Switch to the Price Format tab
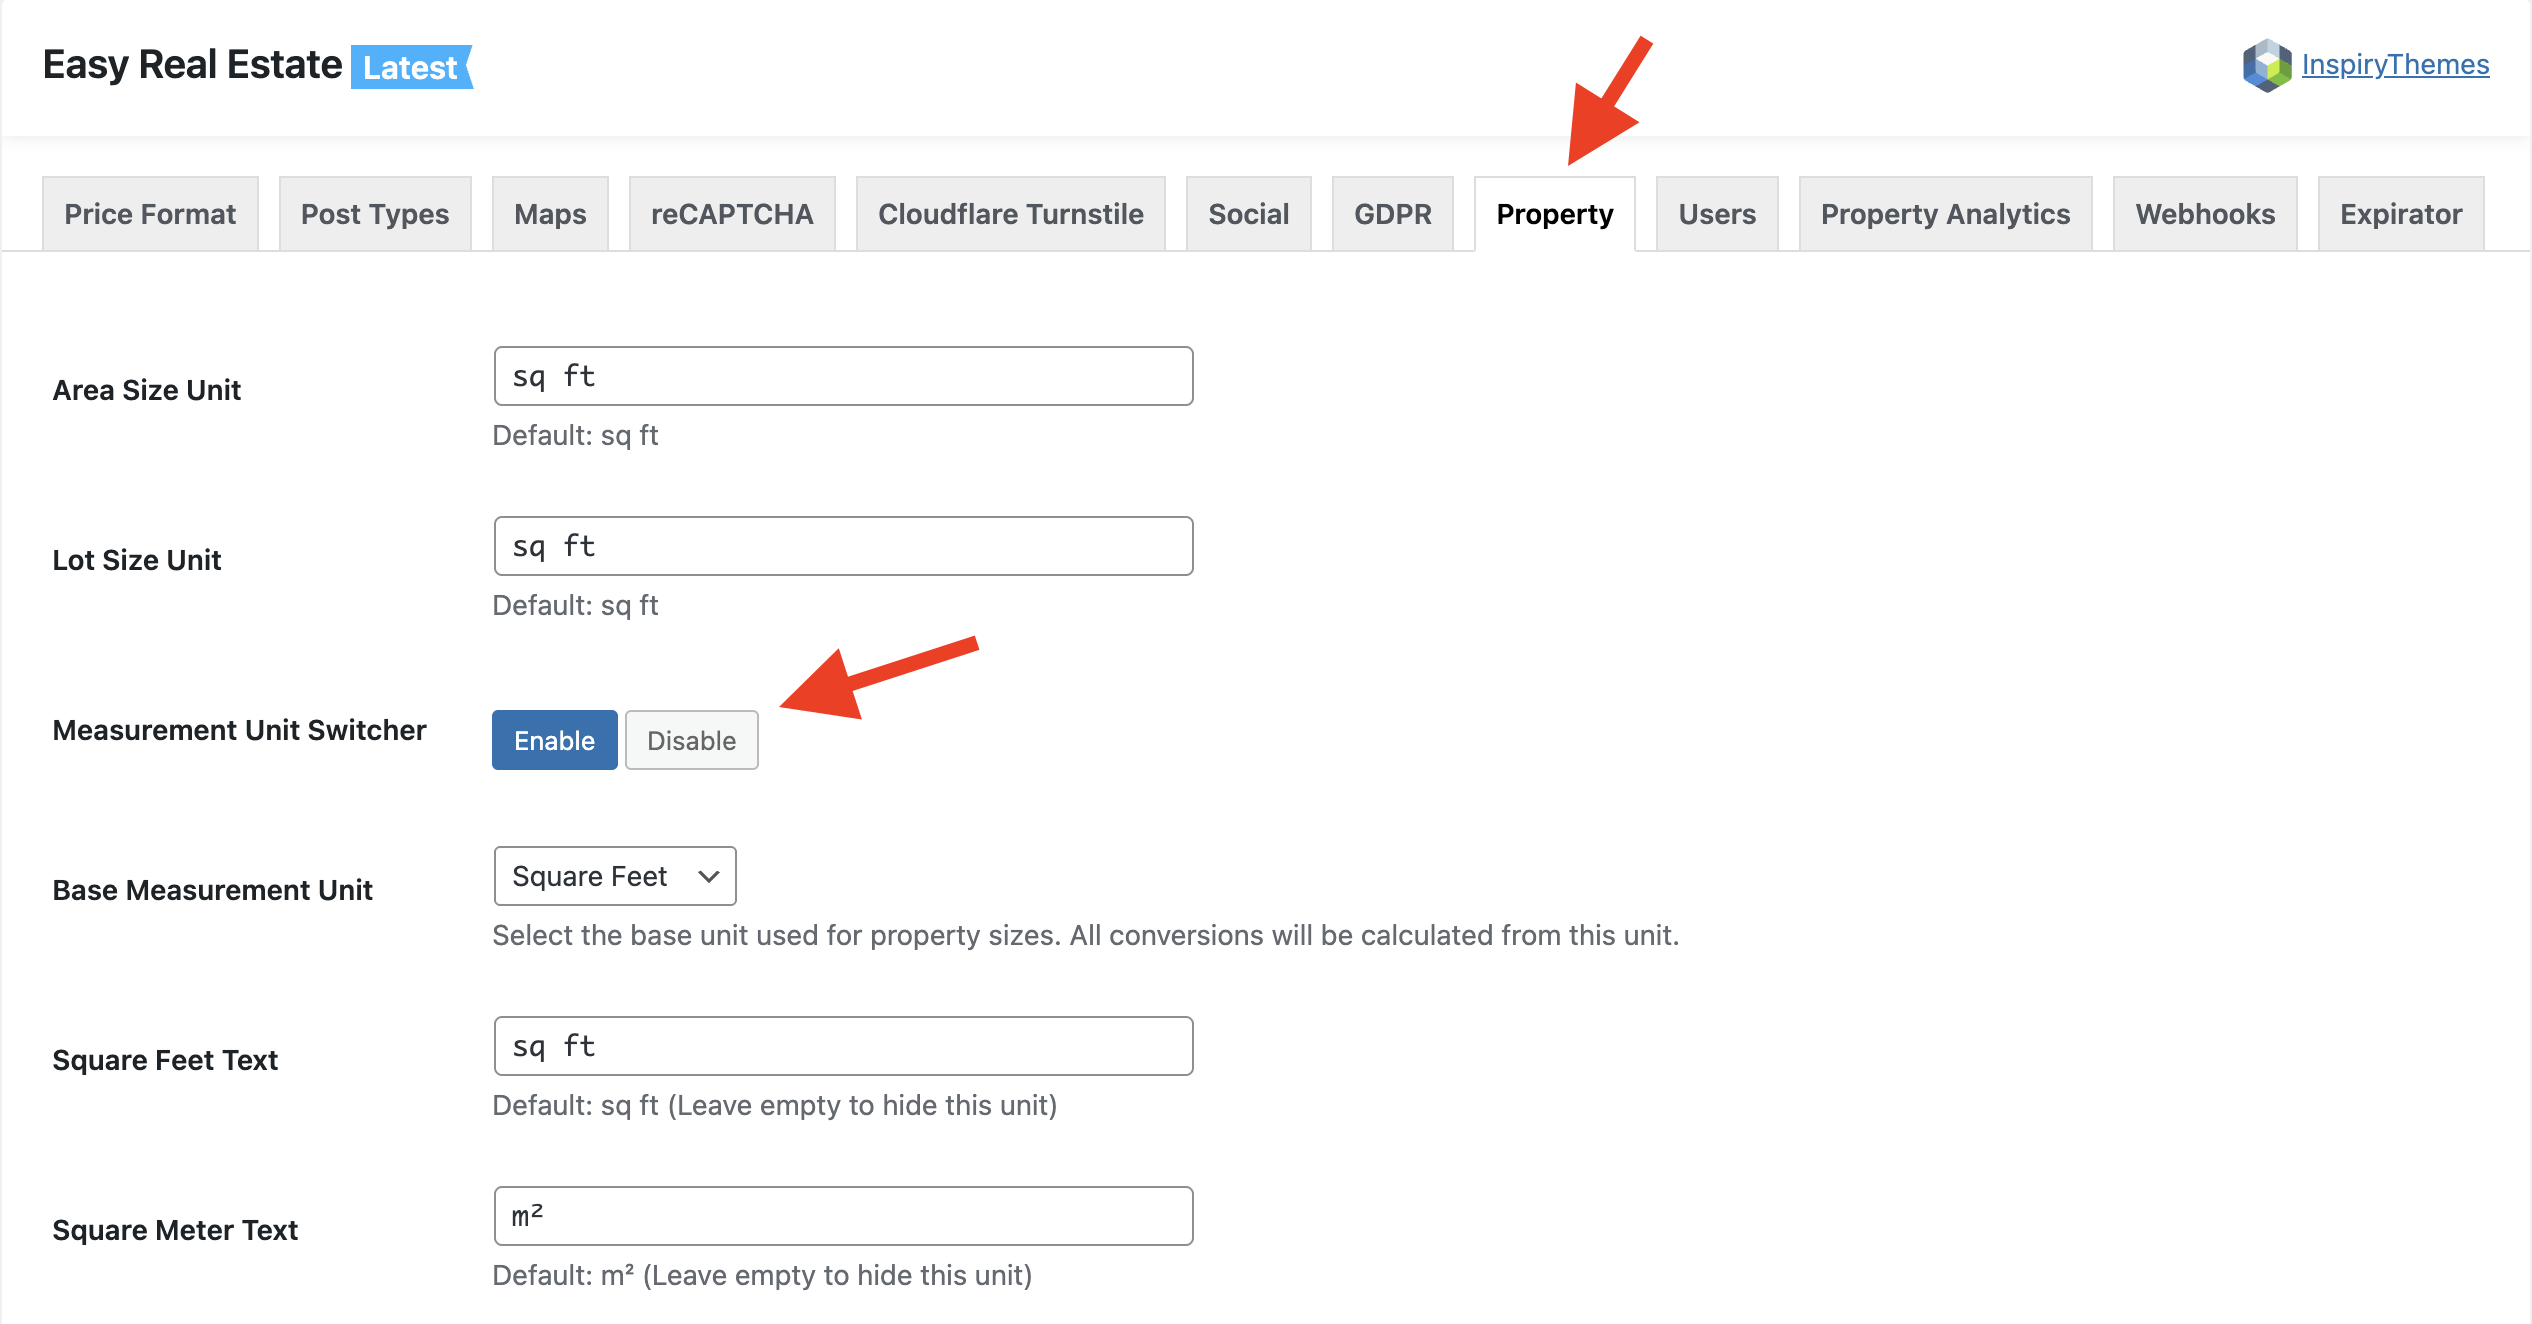Viewport: 2532px width, 1324px height. pos(150,214)
